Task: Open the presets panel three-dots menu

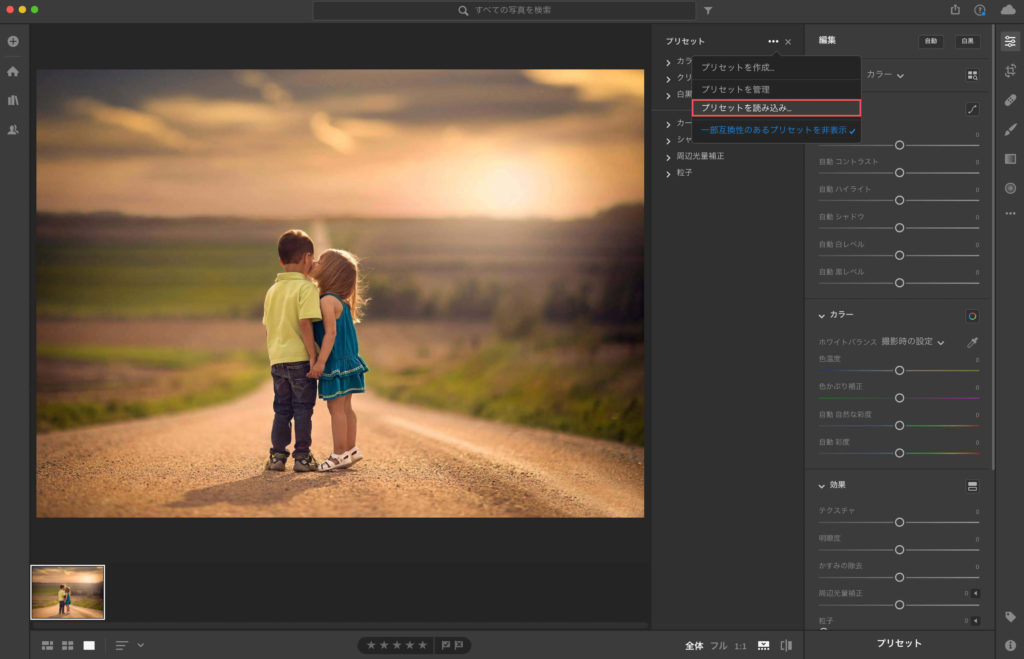Action: point(773,41)
